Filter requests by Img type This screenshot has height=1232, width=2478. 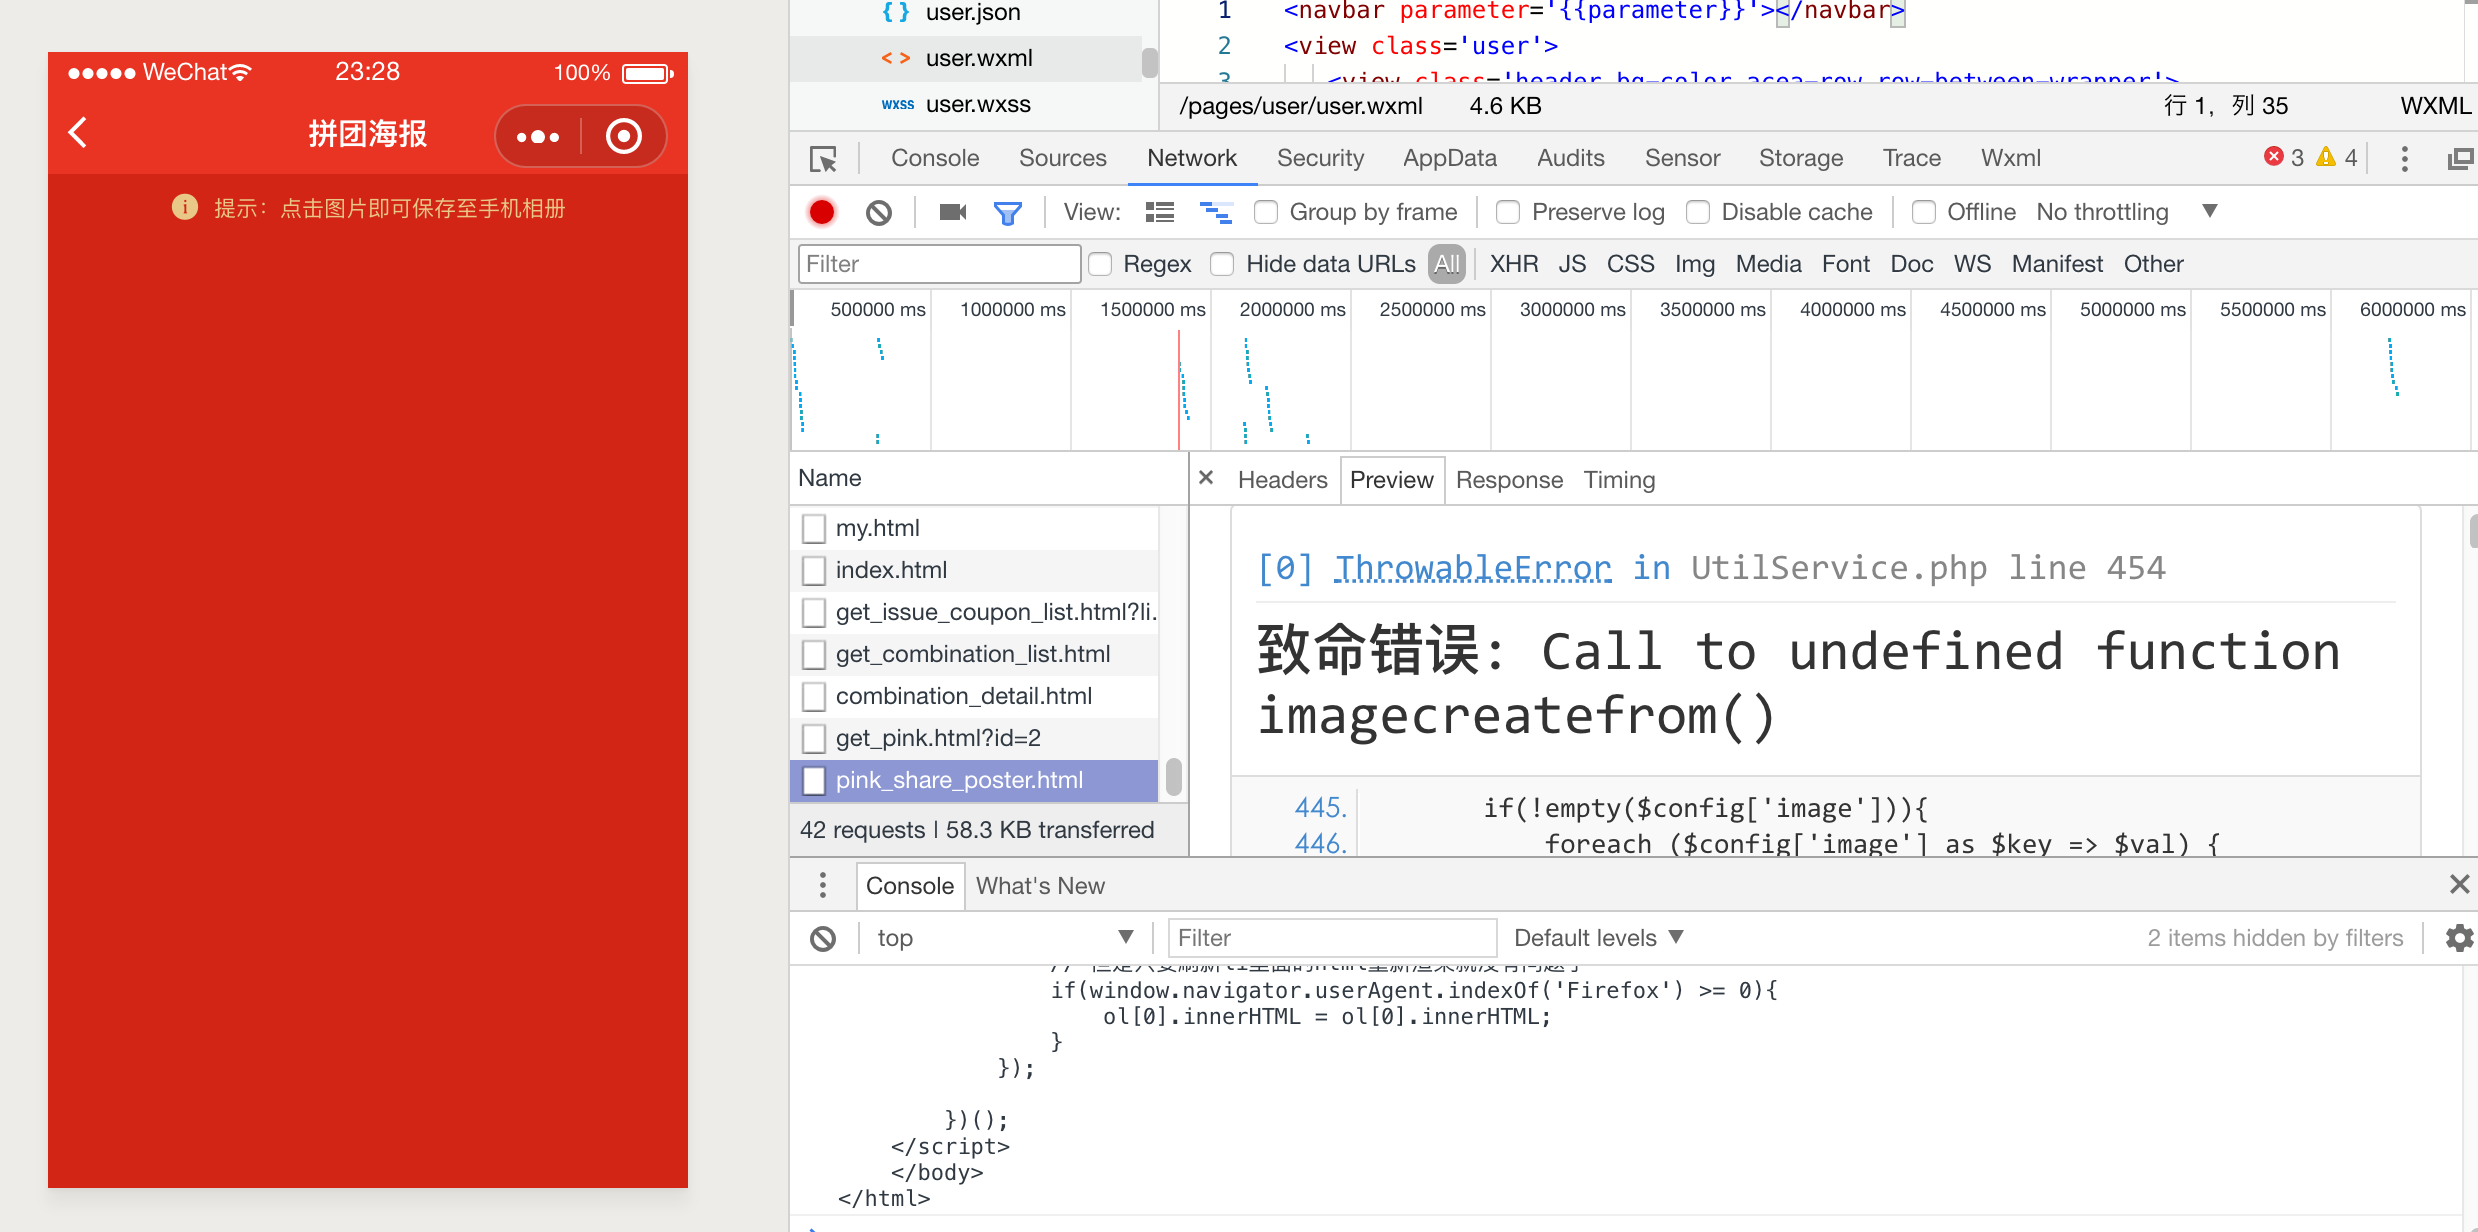tap(1694, 264)
